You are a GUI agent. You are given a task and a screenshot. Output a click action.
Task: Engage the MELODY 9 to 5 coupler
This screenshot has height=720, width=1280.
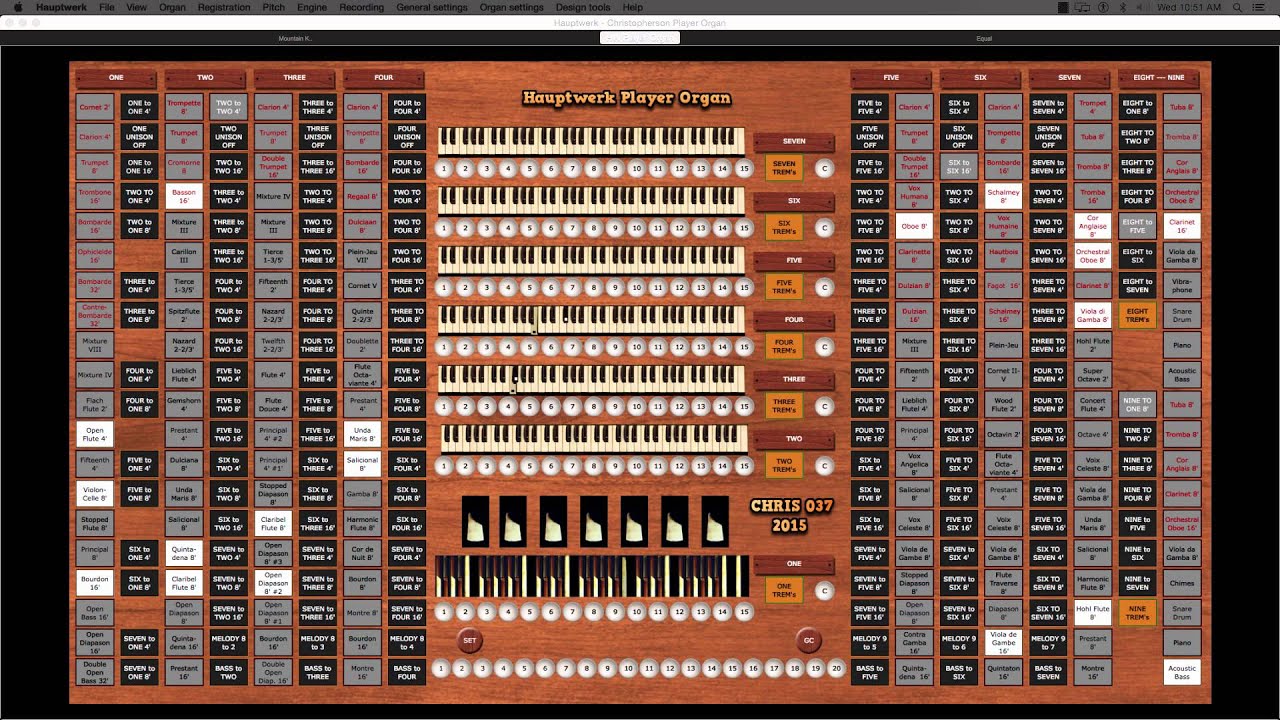point(869,642)
